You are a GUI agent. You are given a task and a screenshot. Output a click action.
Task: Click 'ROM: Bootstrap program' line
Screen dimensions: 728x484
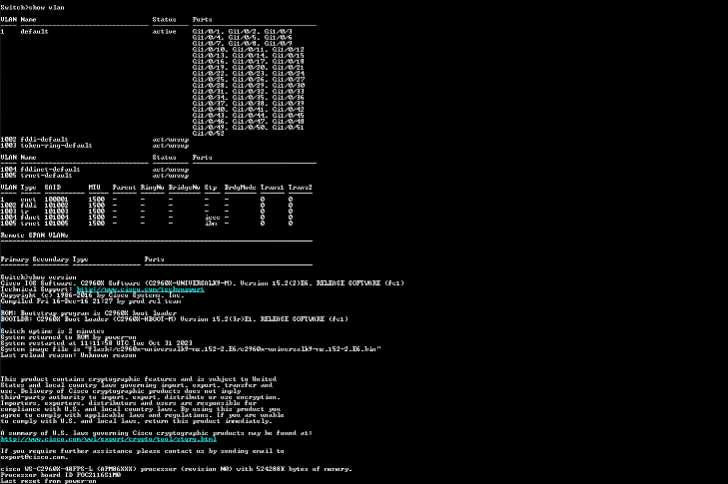point(89,313)
